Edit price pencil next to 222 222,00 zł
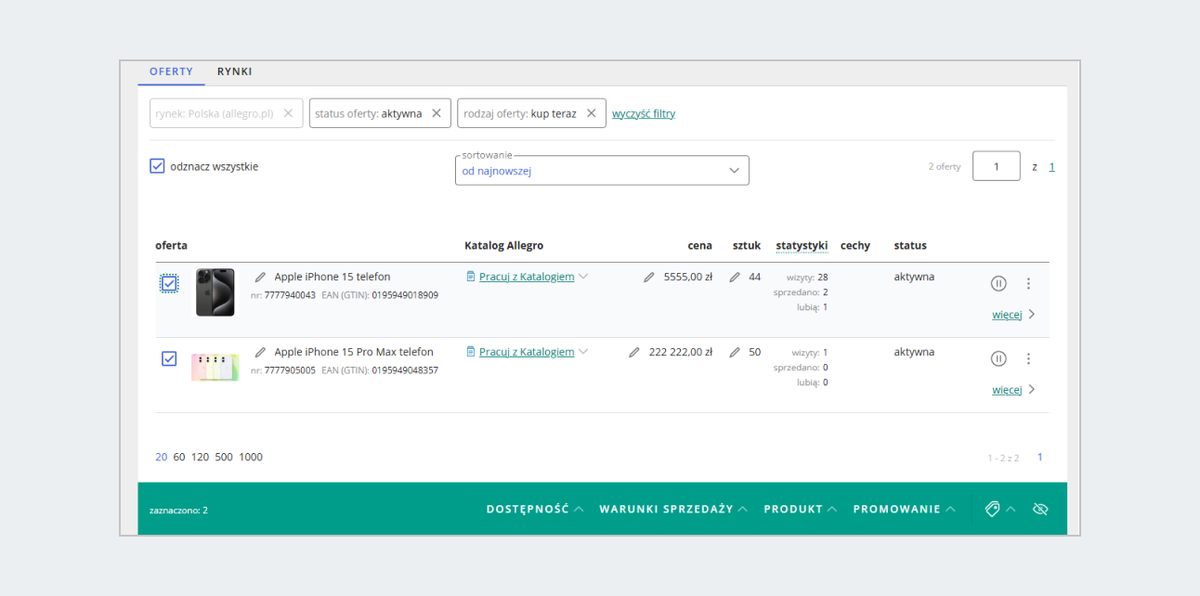This screenshot has height=596, width=1200. click(x=634, y=352)
